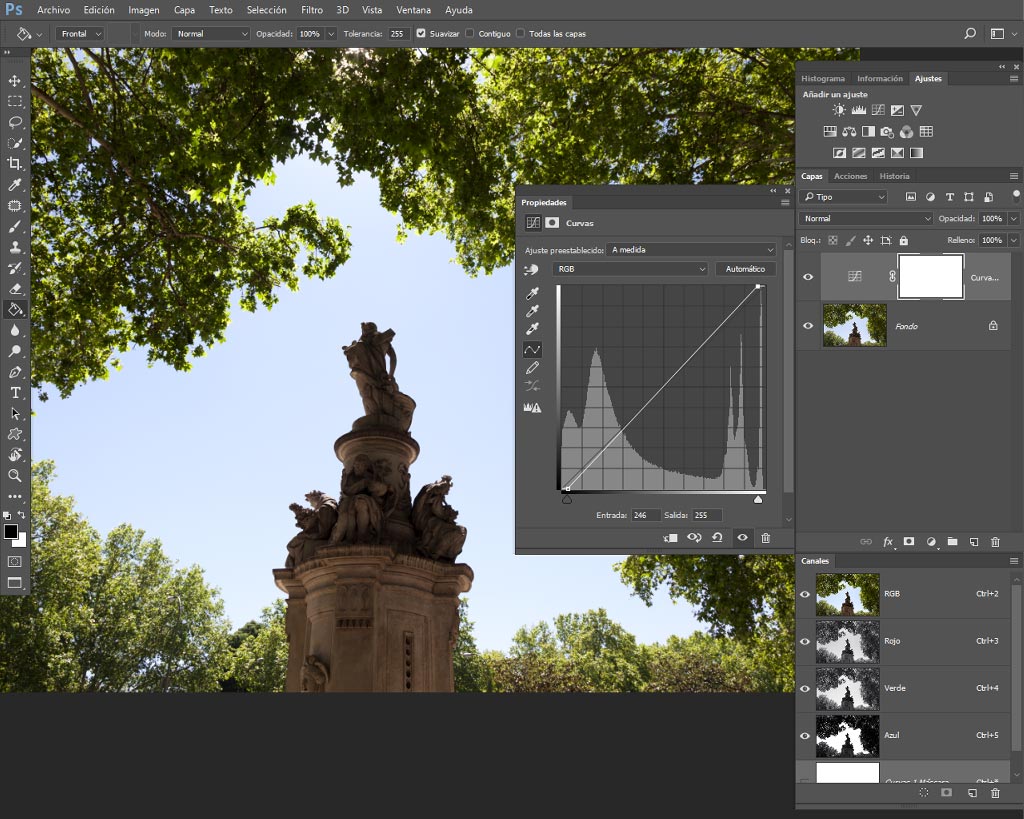The height and width of the screenshot is (819, 1024).
Task: Toggle visibility of the Verde channel
Action: [805, 688]
